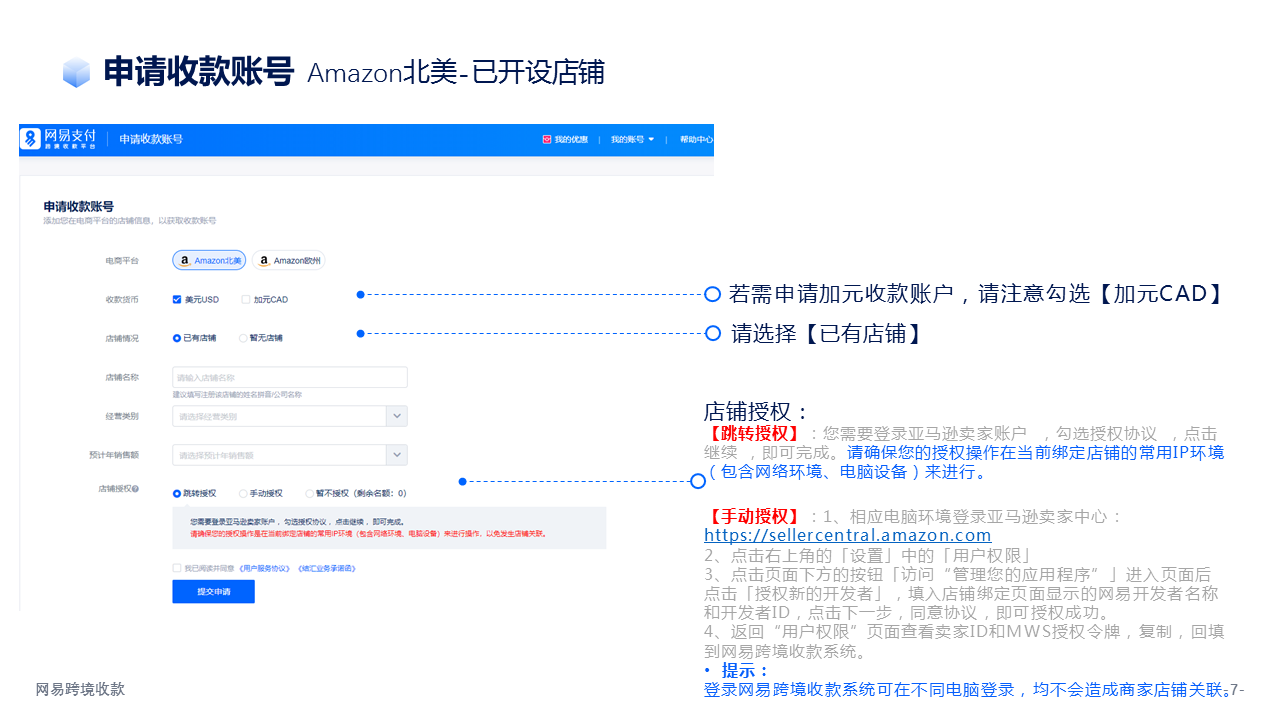The height and width of the screenshot is (720, 1280).
Task: Click the 预计年销售额 field label
Action: point(114,455)
